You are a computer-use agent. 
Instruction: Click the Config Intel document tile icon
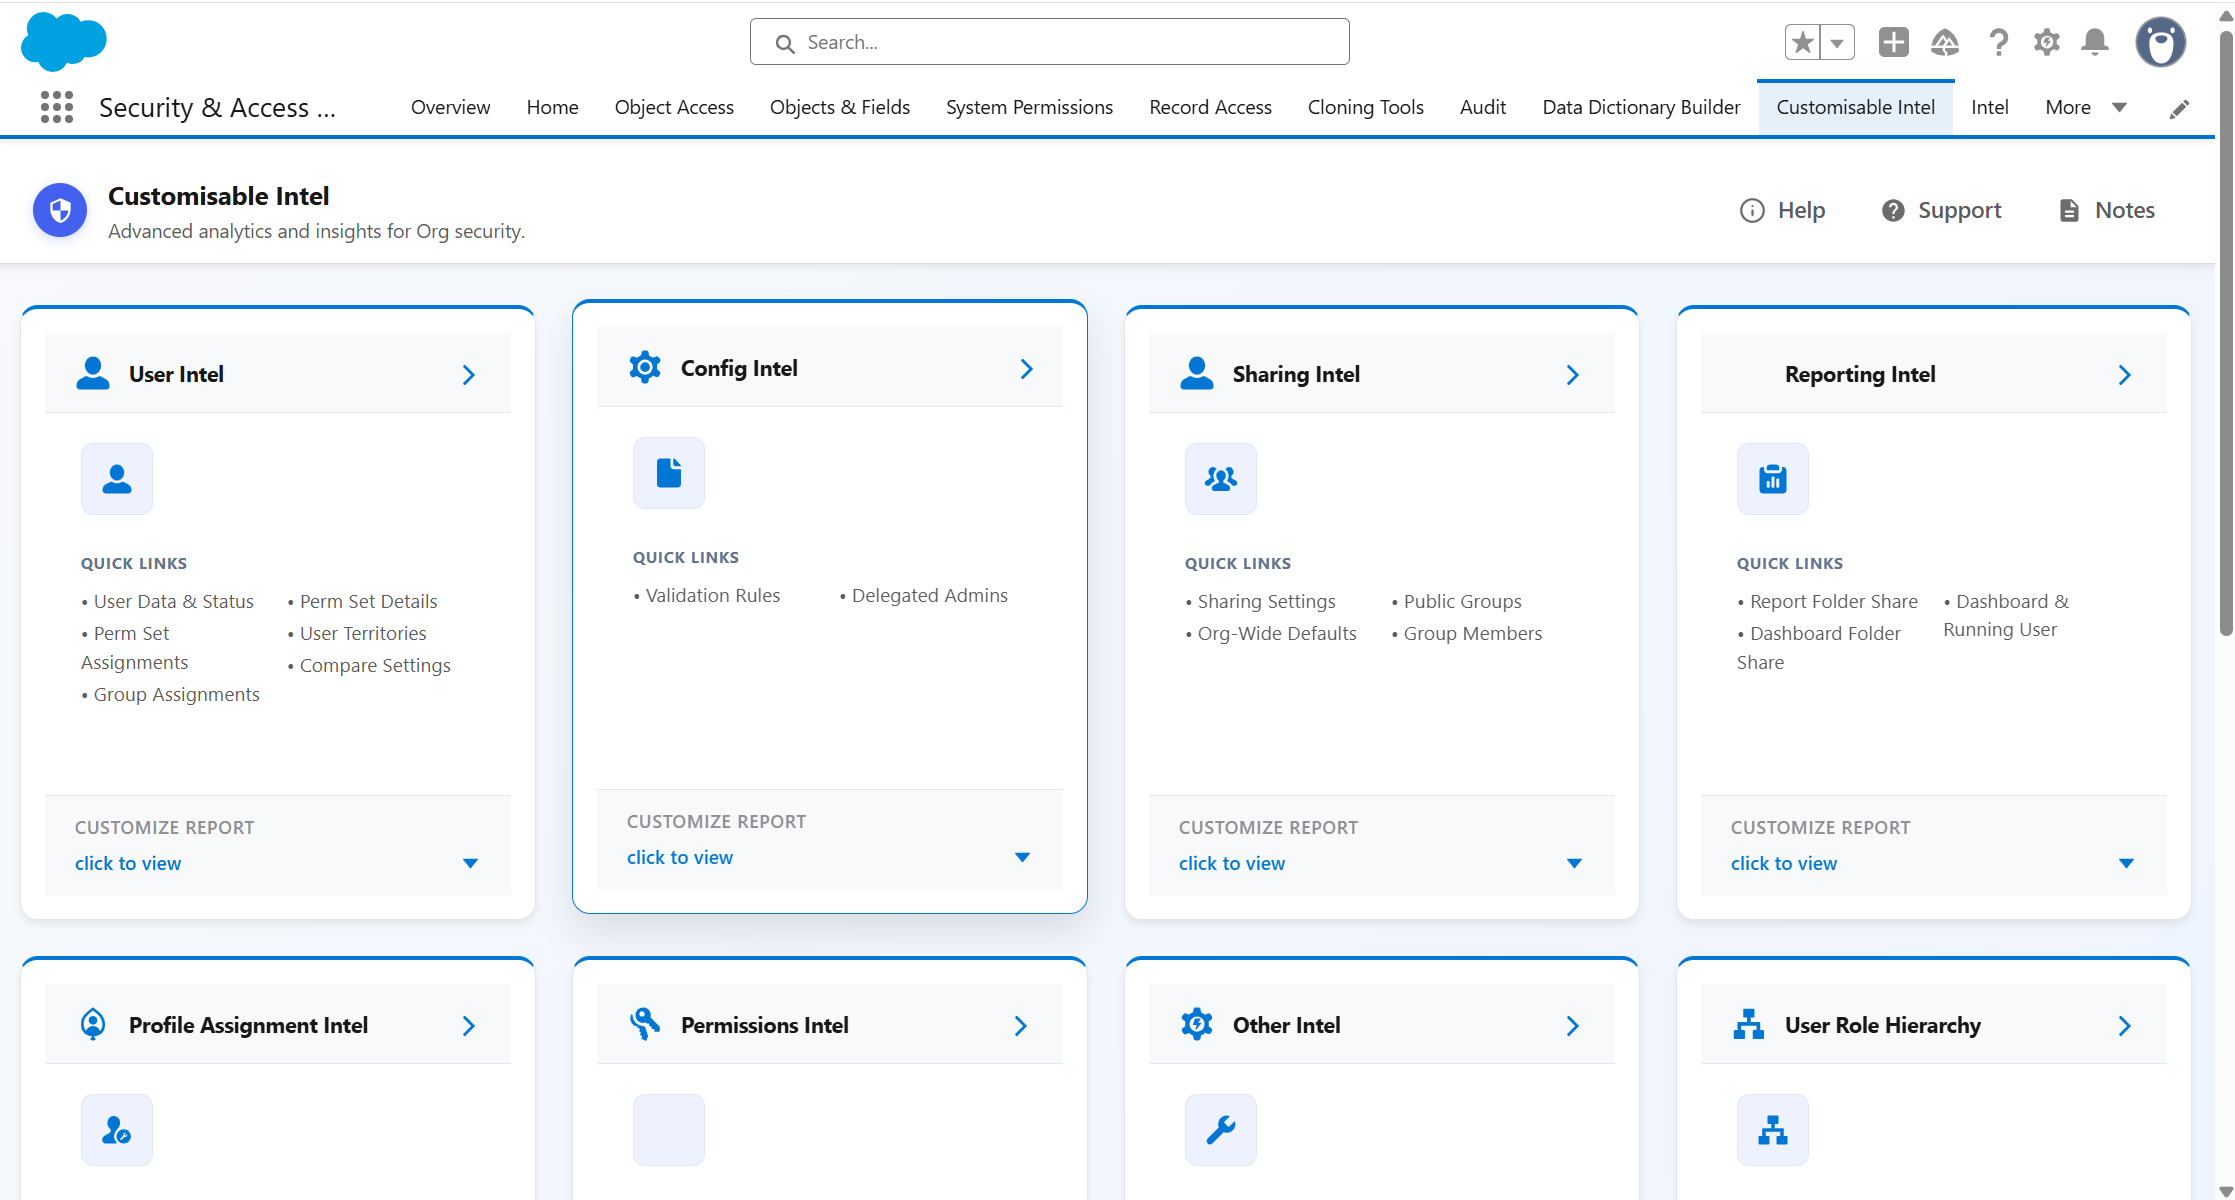pos(669,473)
